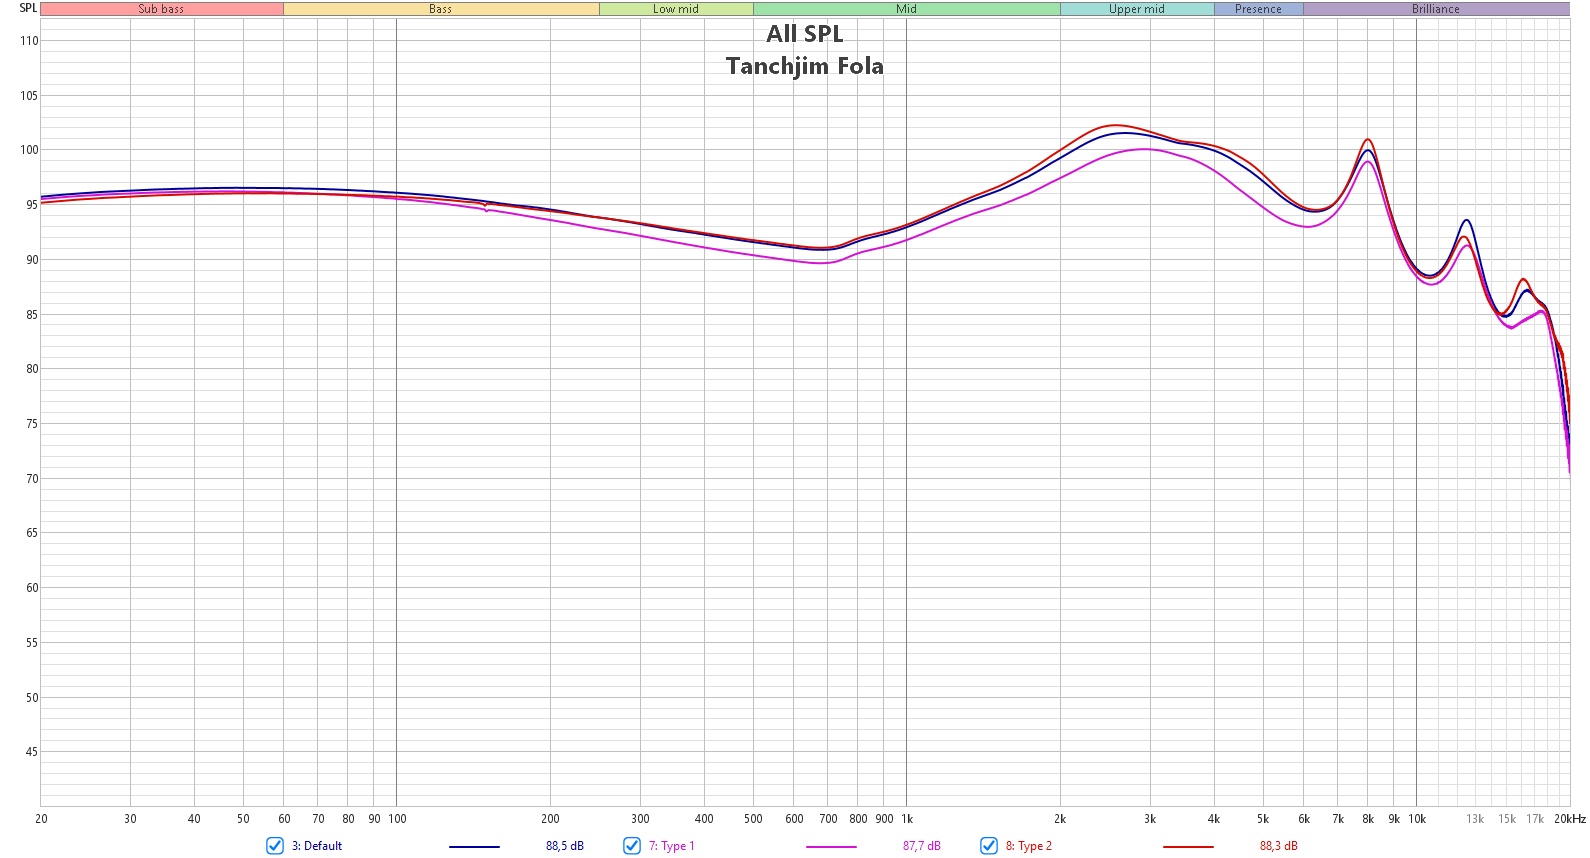The image size is (1590, 858).
Task: Click the dark blue Default line swatch
Action: (474, 847)
